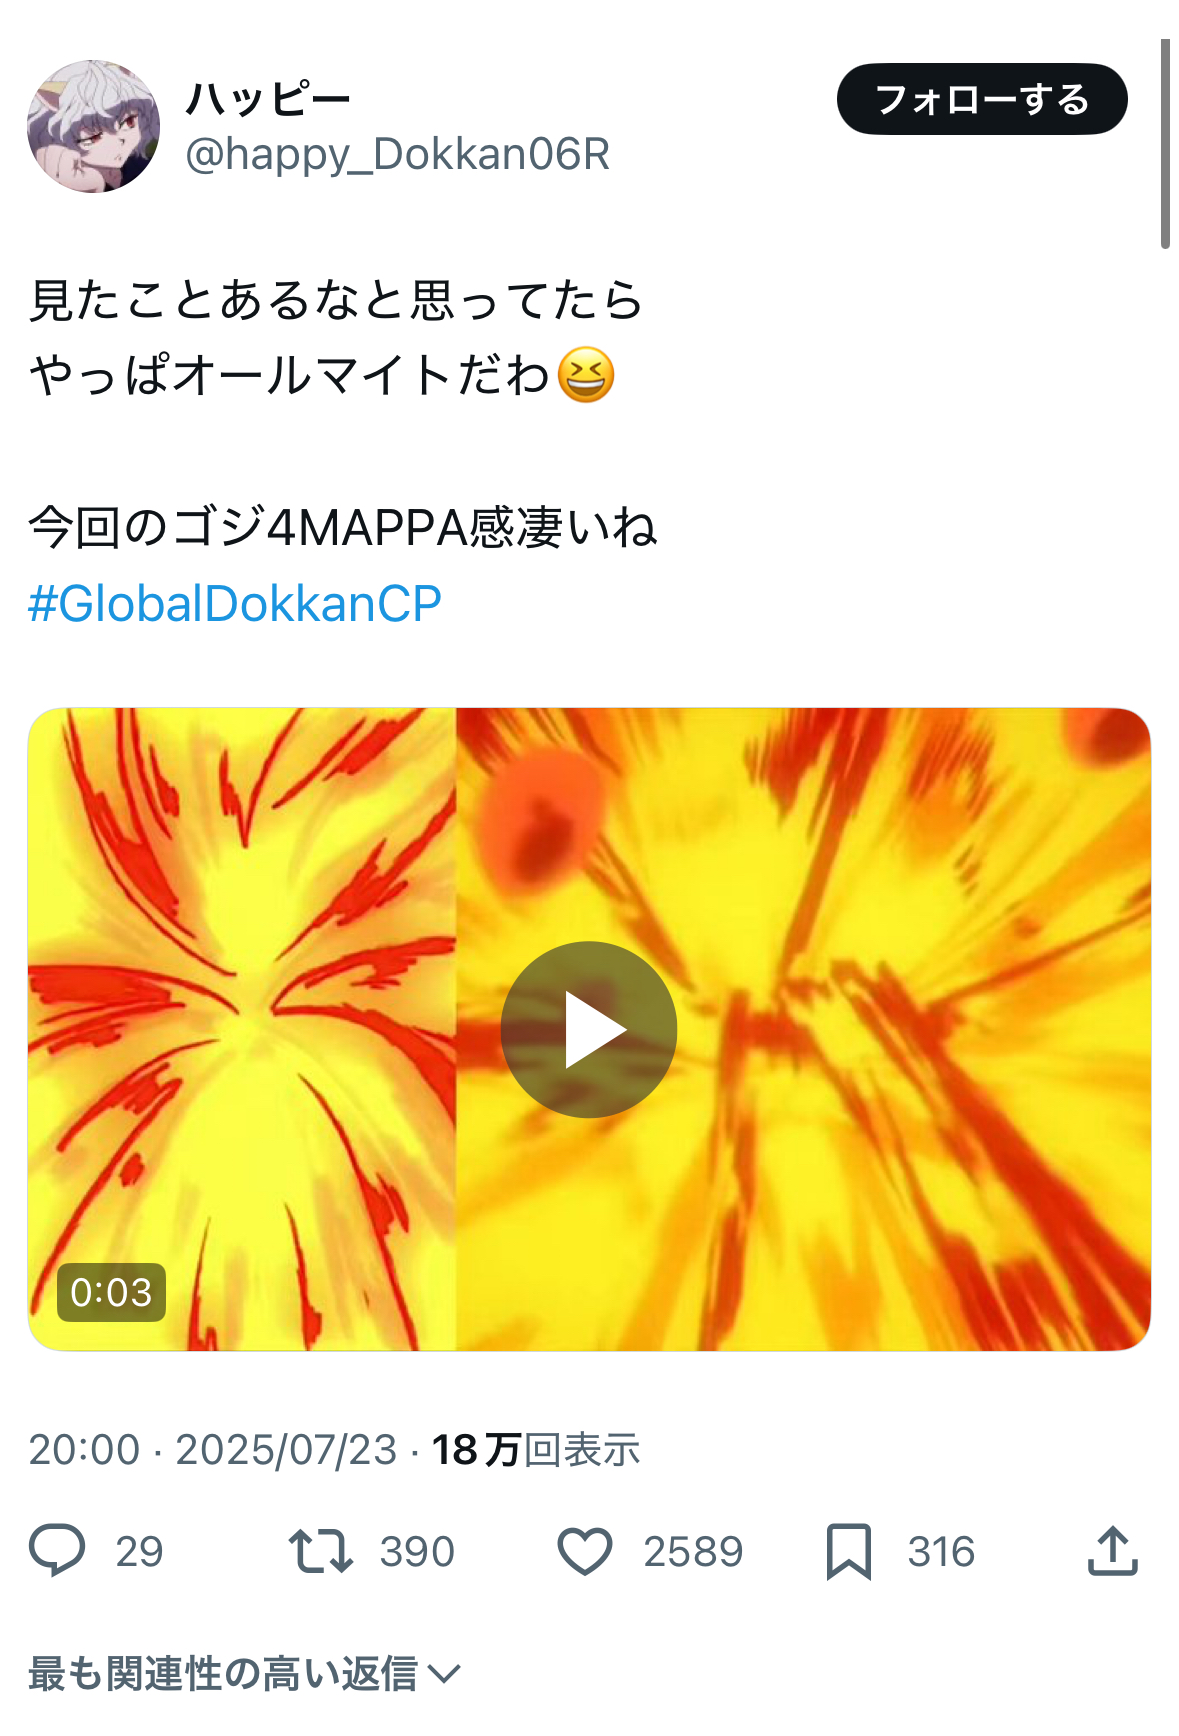Click the @happy_Dokkan06R handle

[397, 154]
